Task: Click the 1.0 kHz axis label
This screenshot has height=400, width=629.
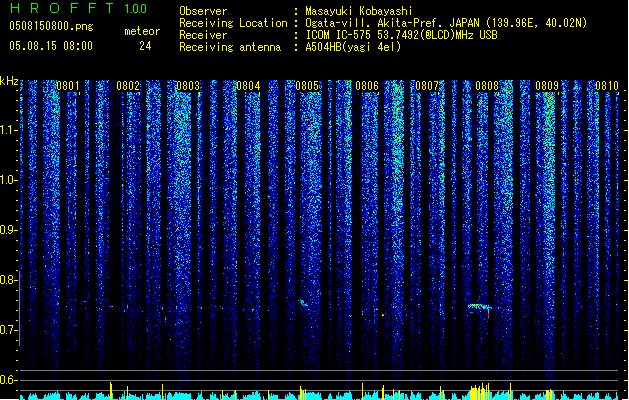Action: (x=8, y=180)
